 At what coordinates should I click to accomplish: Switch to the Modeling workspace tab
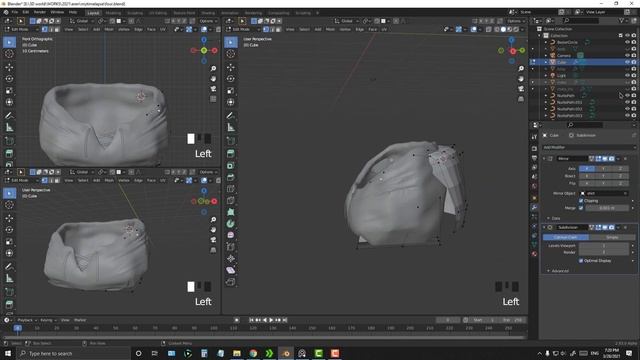(x=113, y=13)
